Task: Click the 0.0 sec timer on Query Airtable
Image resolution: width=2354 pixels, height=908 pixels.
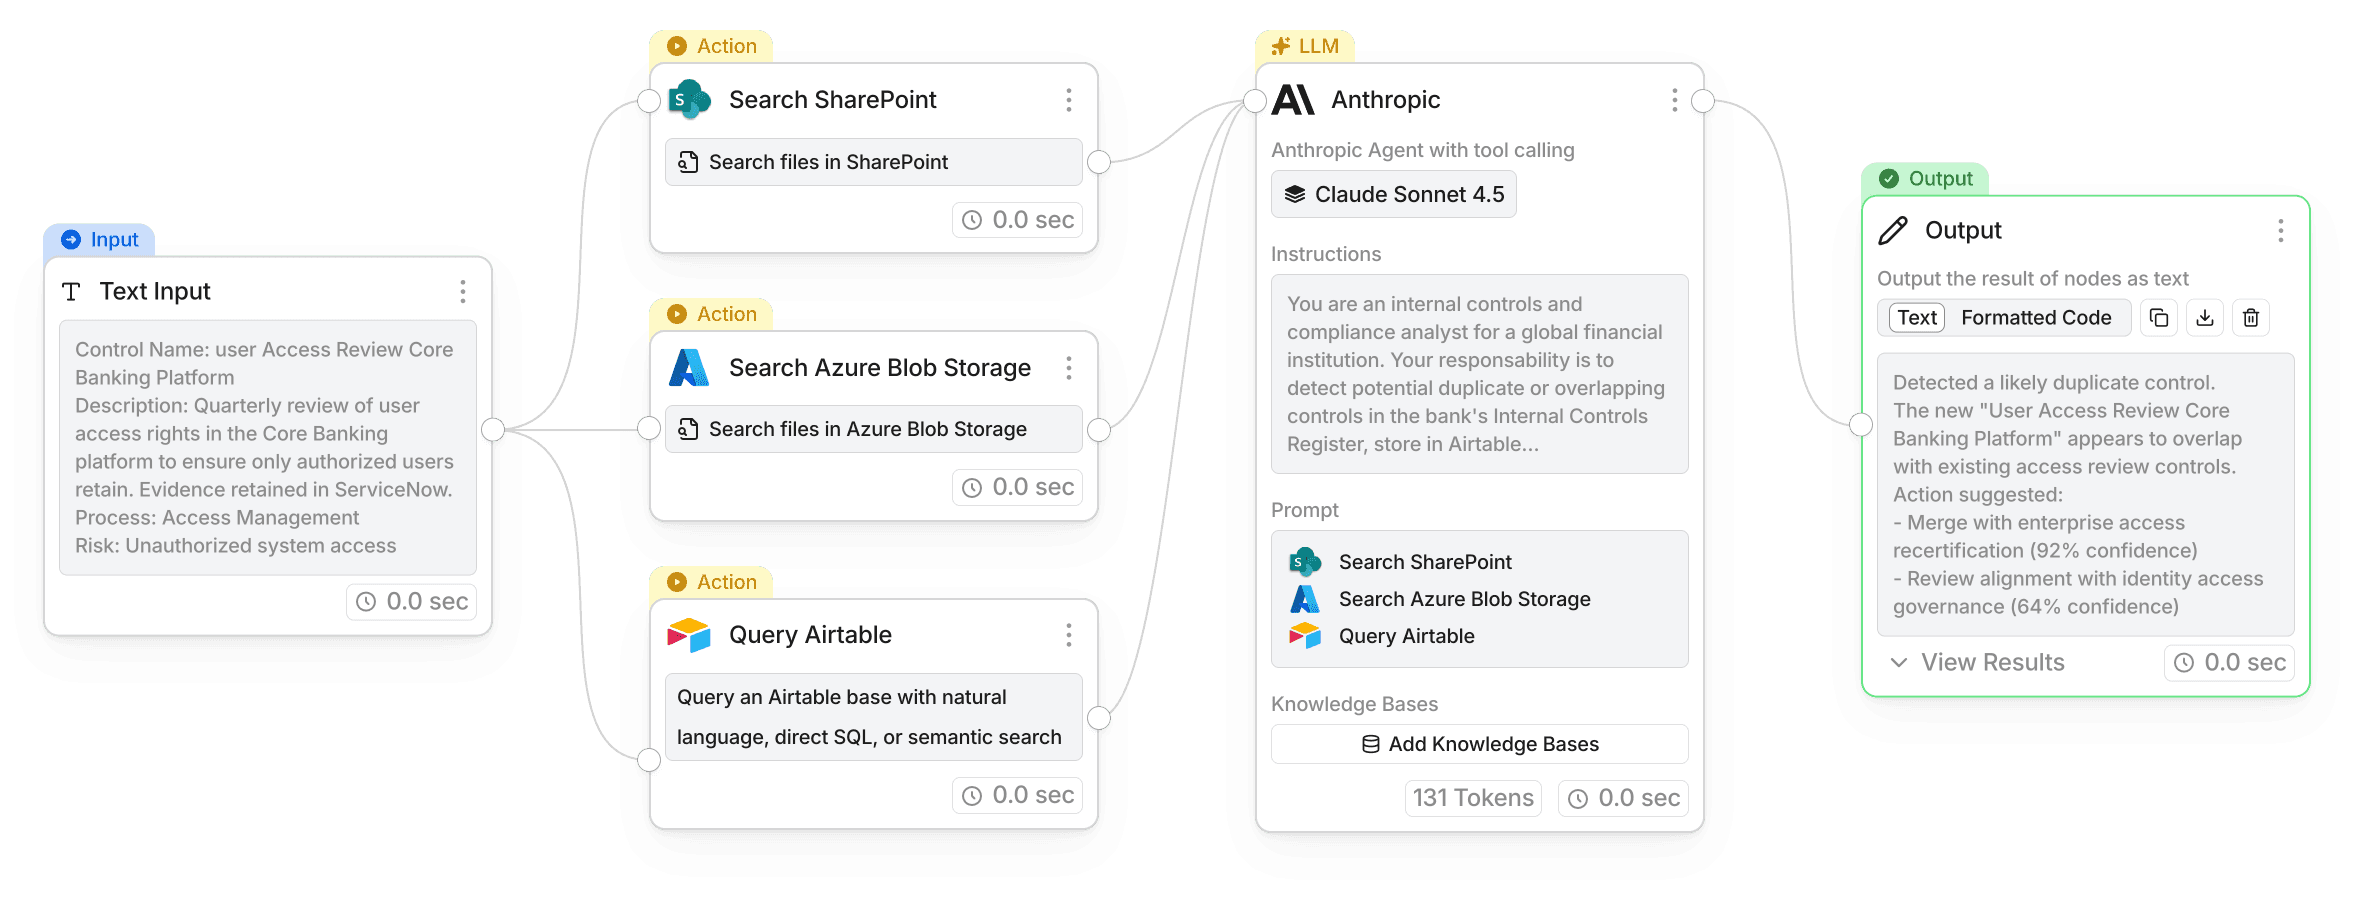Action: (1018, 796)
